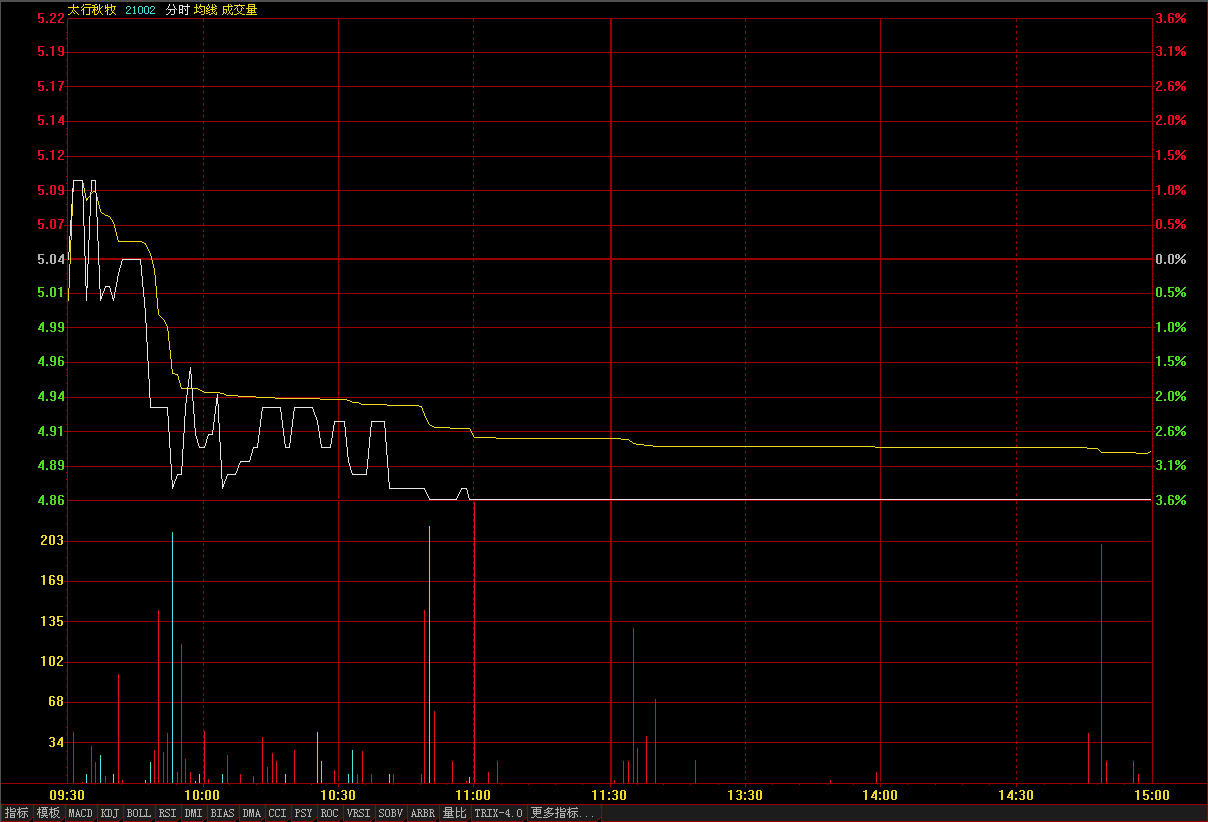Viewport: 1208px width, 822px height.
Task: Switch to BOLL indicator
Action: 139,813
